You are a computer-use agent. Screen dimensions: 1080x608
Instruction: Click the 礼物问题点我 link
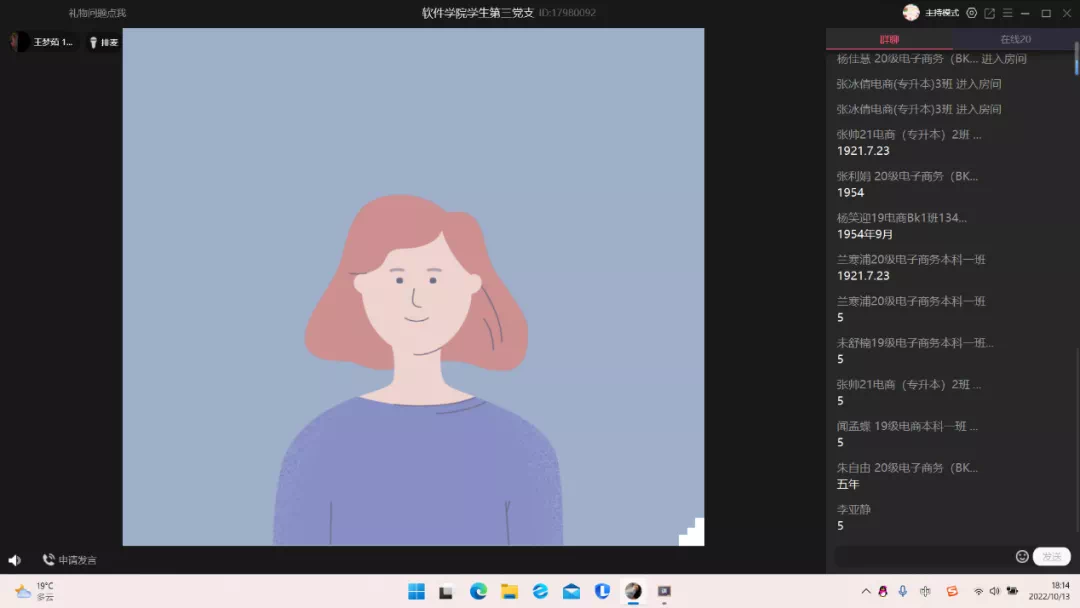[97, 13]
